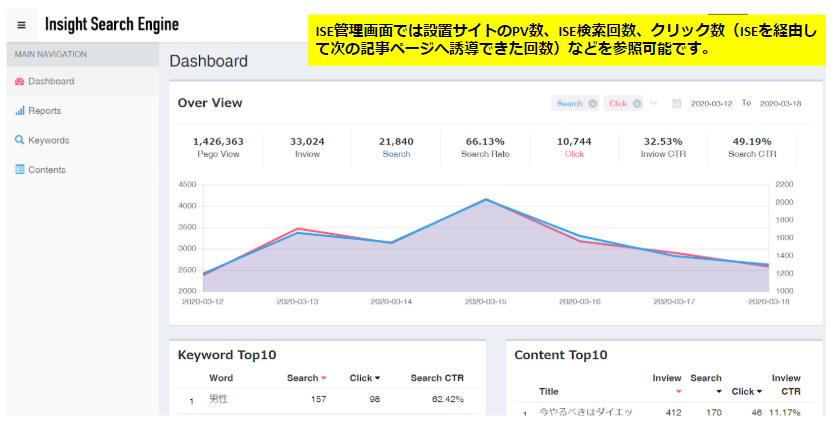Remove the Click tag with its x icon
Screen dimensions: 834x422
tap(637, 104)
